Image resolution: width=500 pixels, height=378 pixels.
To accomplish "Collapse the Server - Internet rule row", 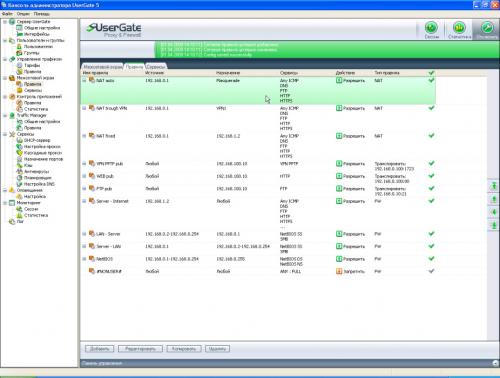I will point(84,201).
